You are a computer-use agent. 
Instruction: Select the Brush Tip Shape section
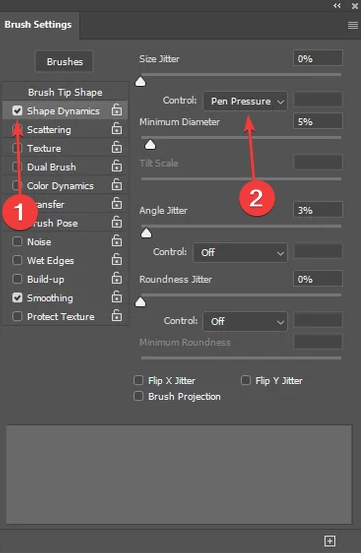coord(65,92)
